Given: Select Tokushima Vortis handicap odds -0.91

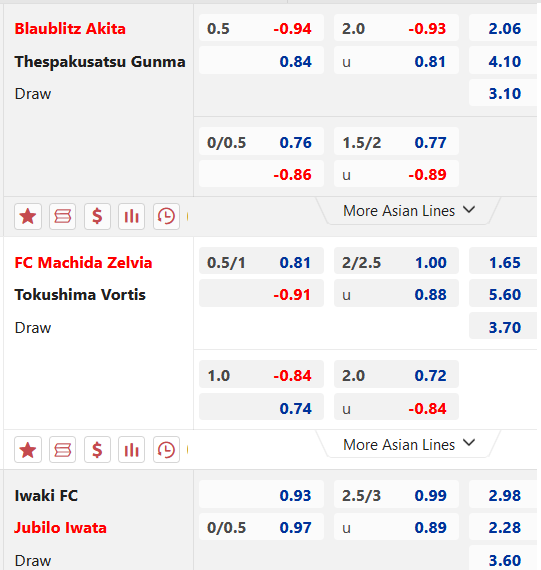Looking at the screenshot, I should tap(261, 294).
